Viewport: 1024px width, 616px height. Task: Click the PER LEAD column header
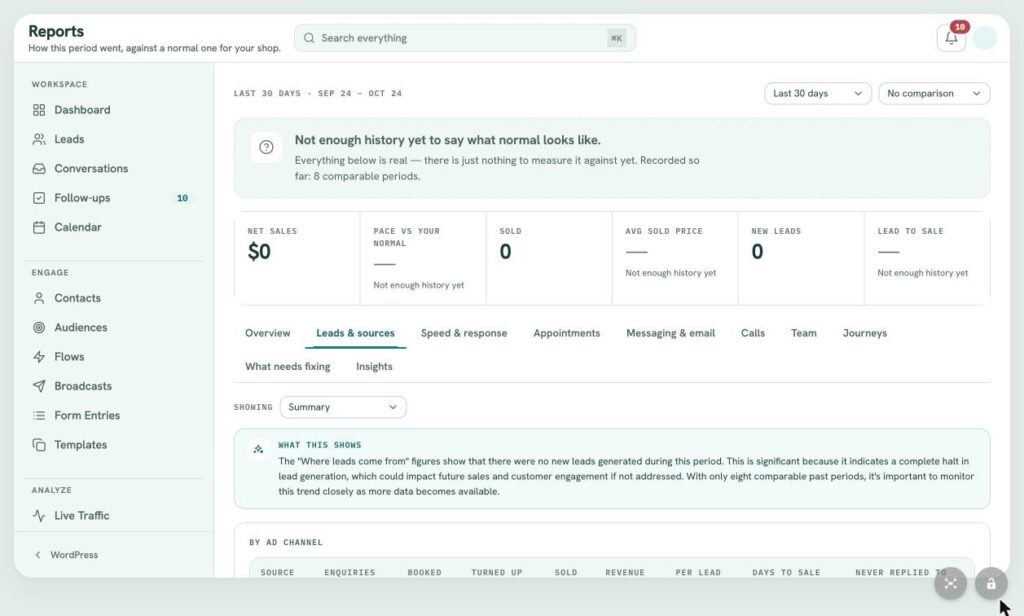698,572
